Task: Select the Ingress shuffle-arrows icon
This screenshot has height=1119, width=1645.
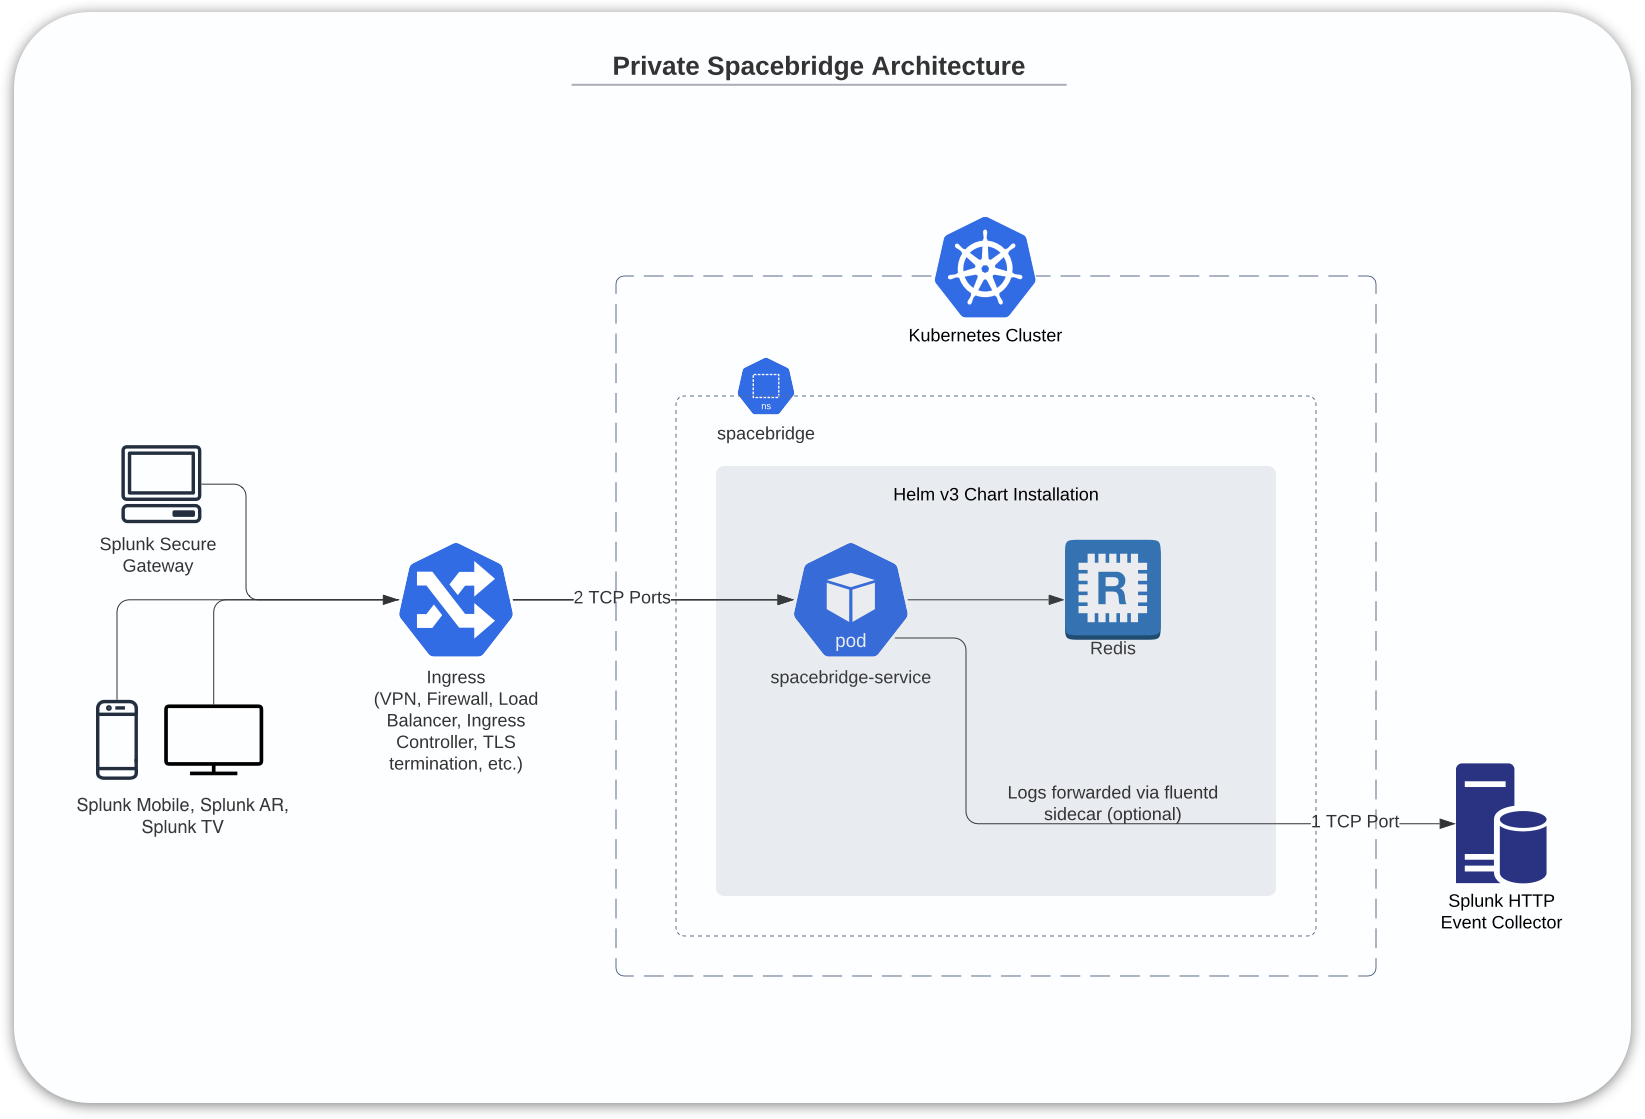Action: (x=456, y=600)
